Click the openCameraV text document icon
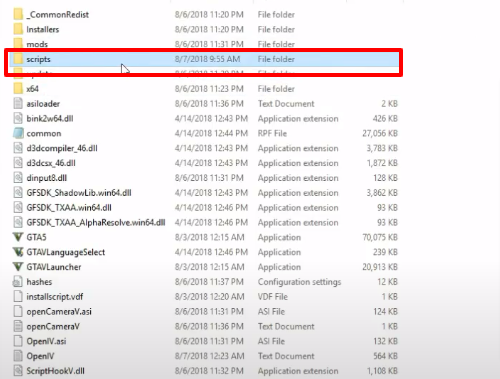The width and height of the screenshot is (500, 379). (18, 326)
